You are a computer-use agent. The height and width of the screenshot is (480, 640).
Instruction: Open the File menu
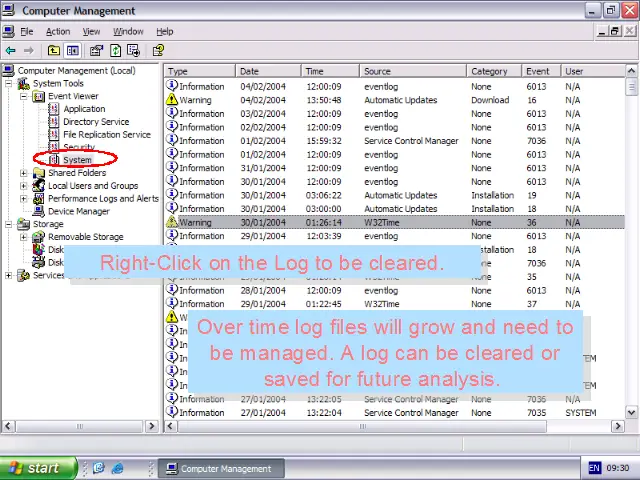(x=27, y=31)
